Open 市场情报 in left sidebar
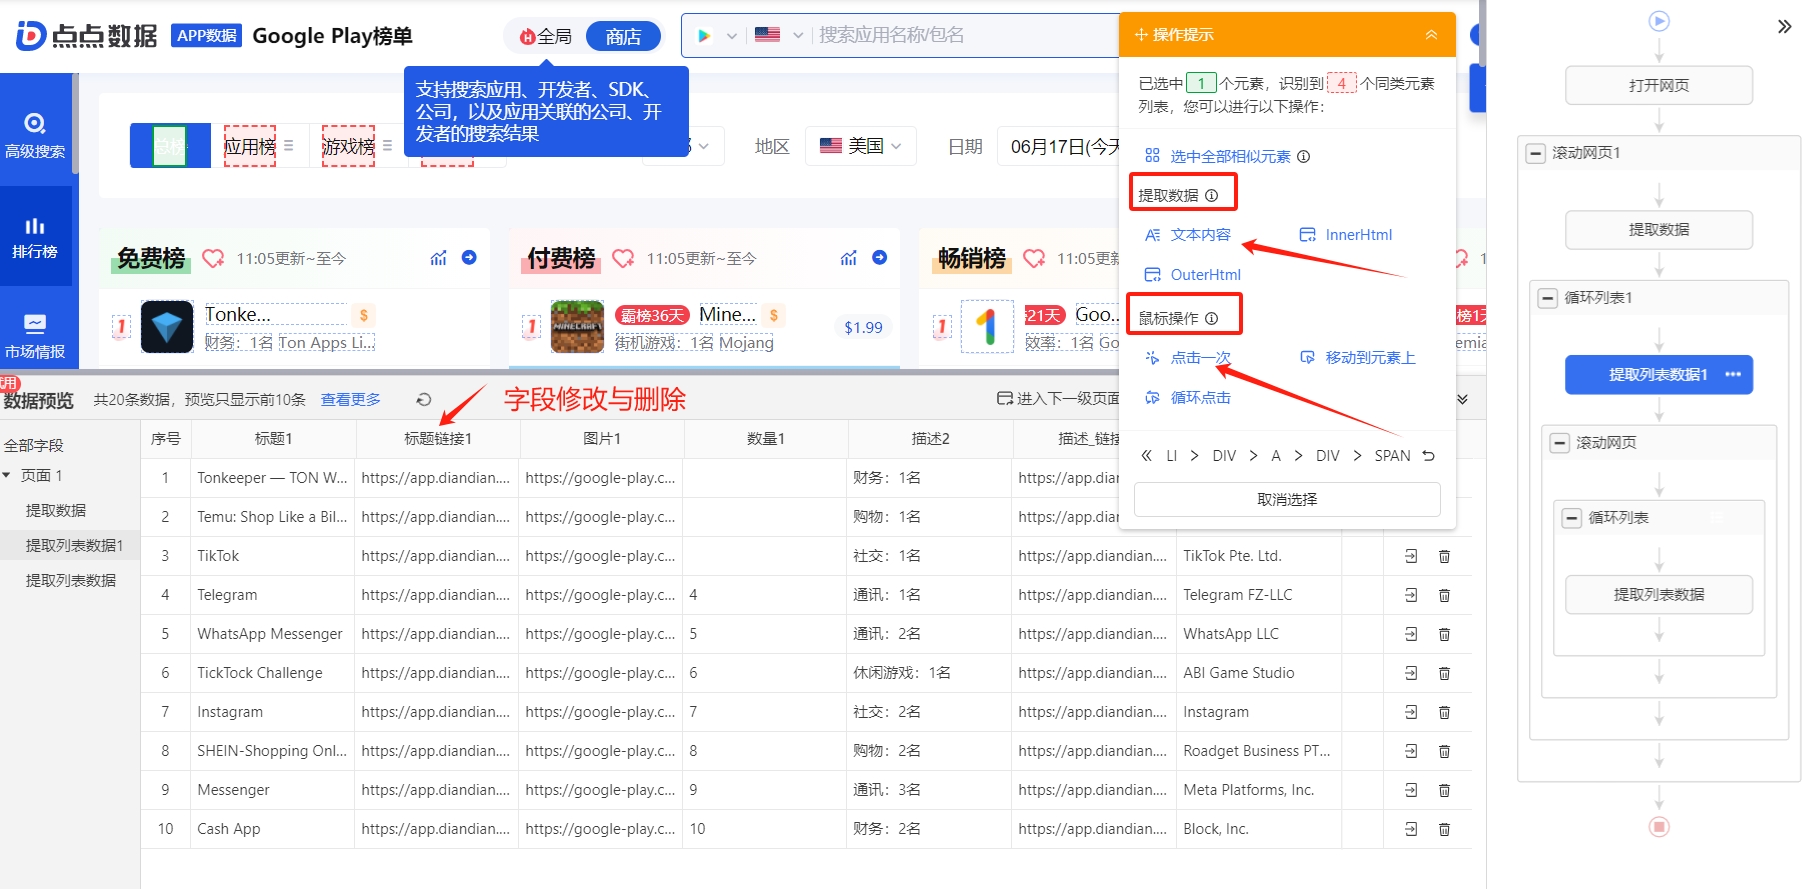 tap(35, 337)
